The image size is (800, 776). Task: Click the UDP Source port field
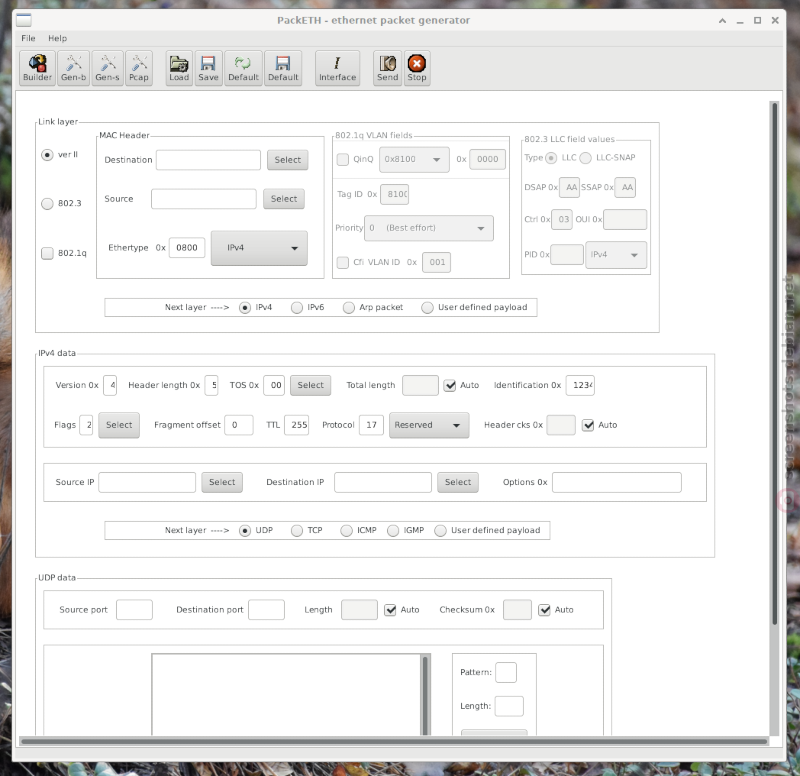[134, 610]
